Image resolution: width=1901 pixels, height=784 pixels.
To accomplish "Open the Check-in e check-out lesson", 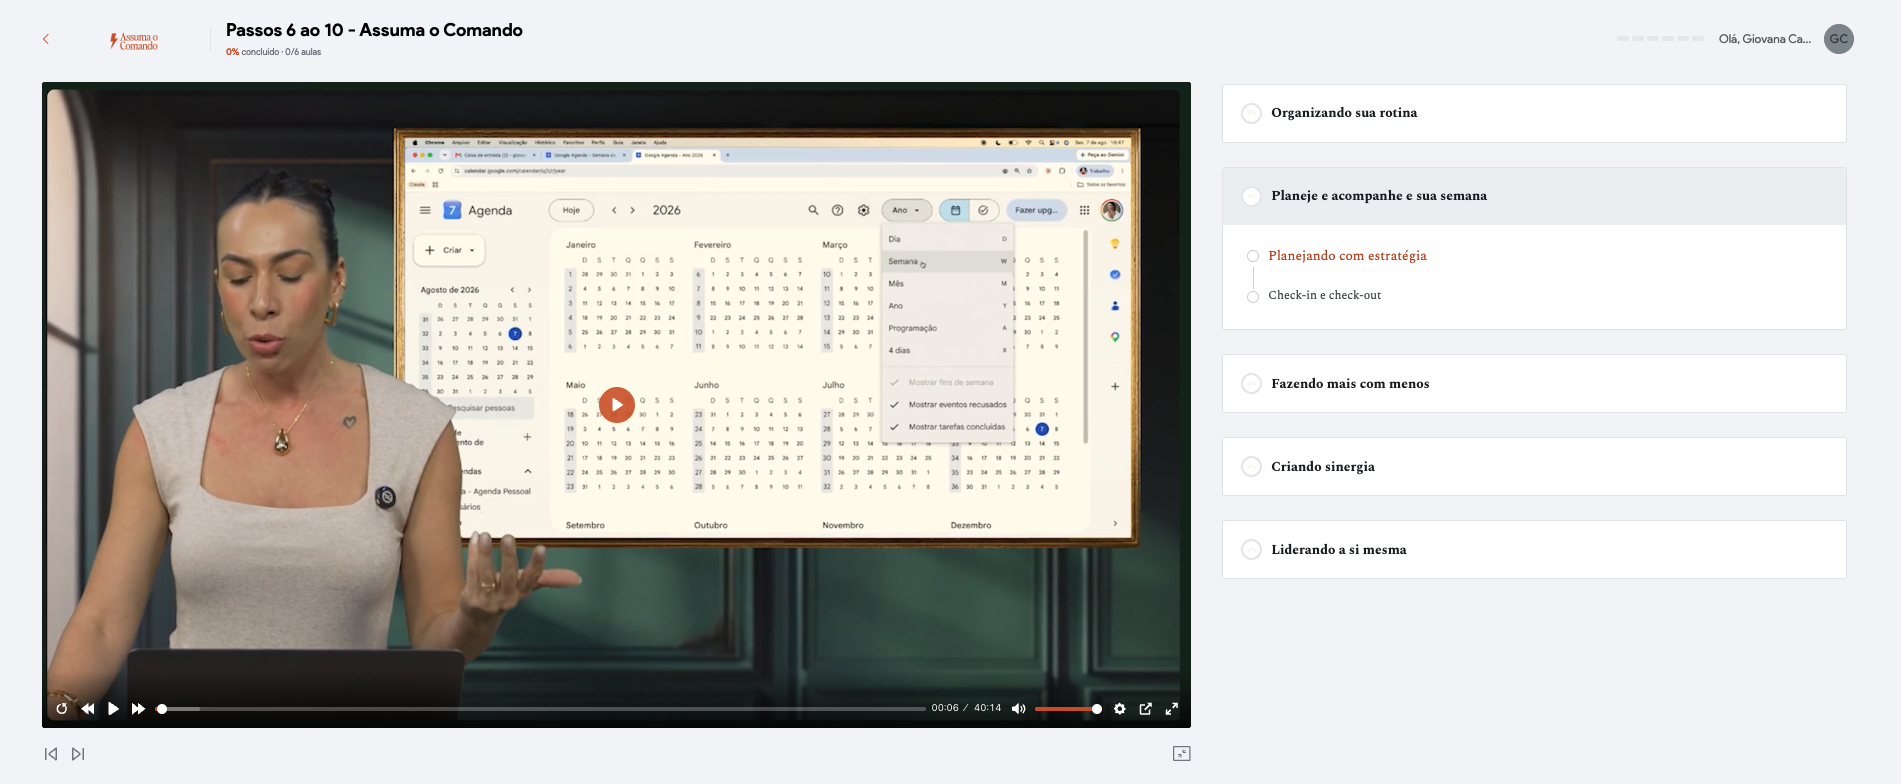I will coord(1324,295).
